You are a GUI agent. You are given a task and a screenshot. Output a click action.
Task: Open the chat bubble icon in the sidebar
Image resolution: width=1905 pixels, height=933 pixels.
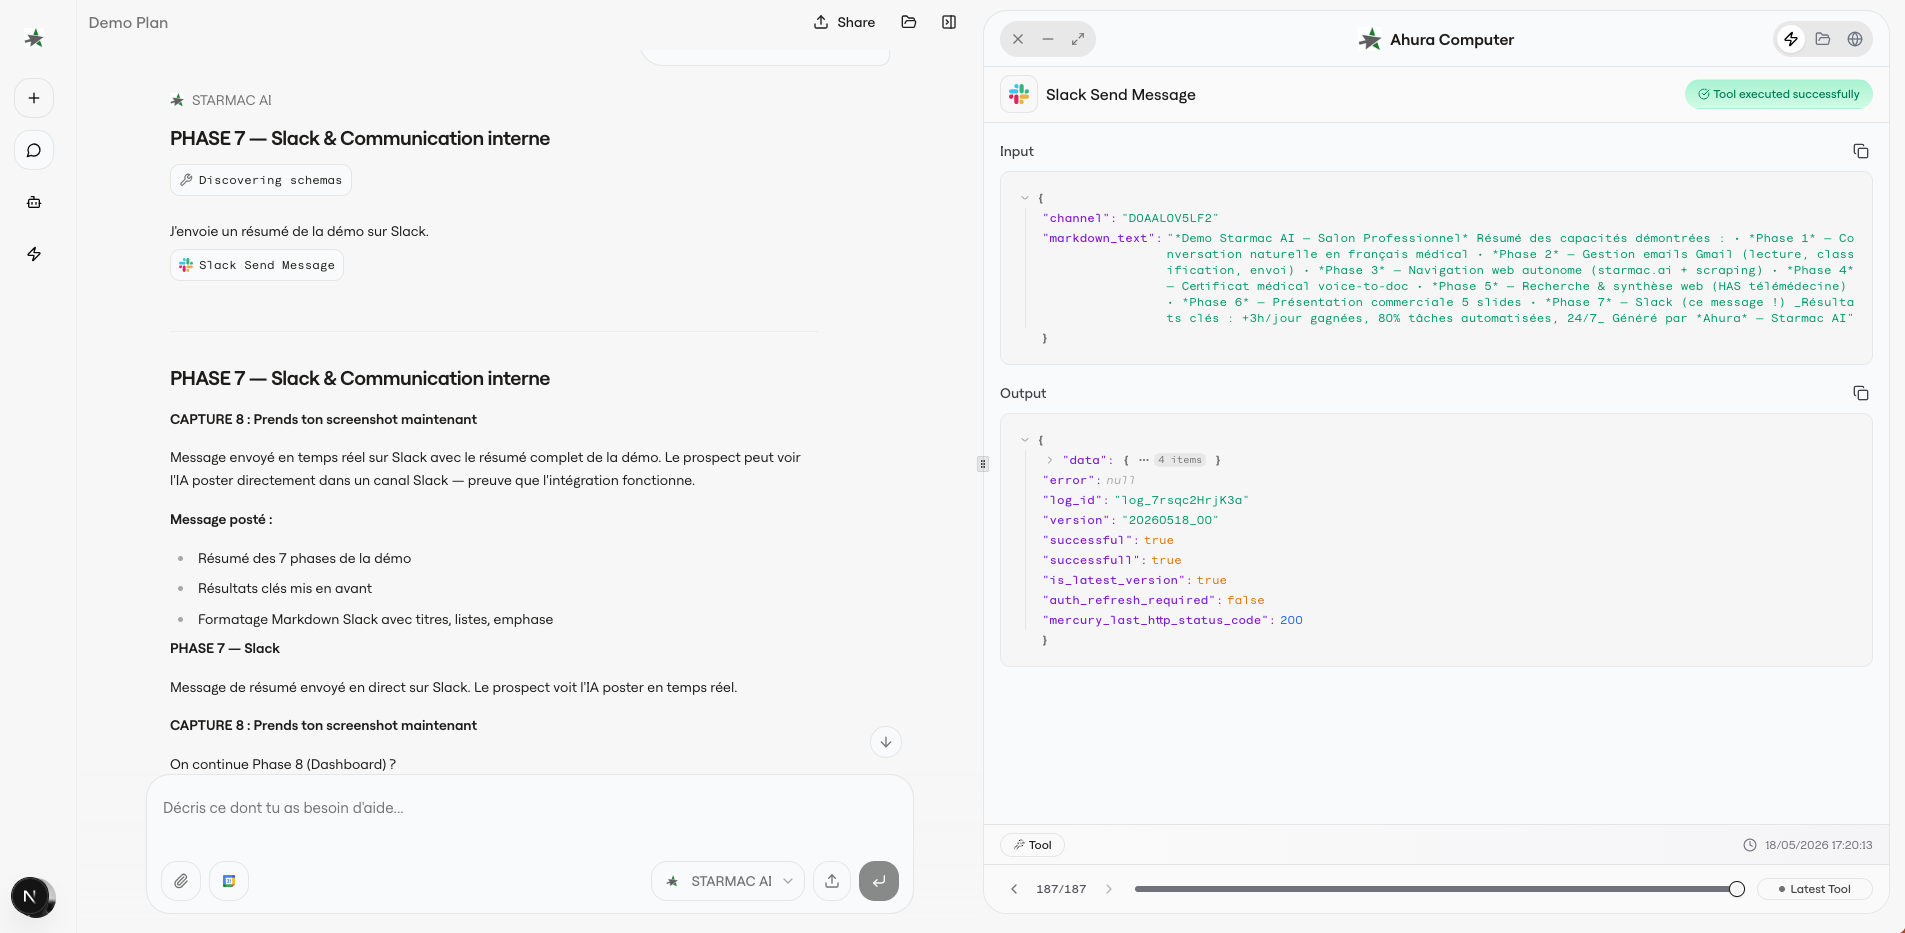34,150
